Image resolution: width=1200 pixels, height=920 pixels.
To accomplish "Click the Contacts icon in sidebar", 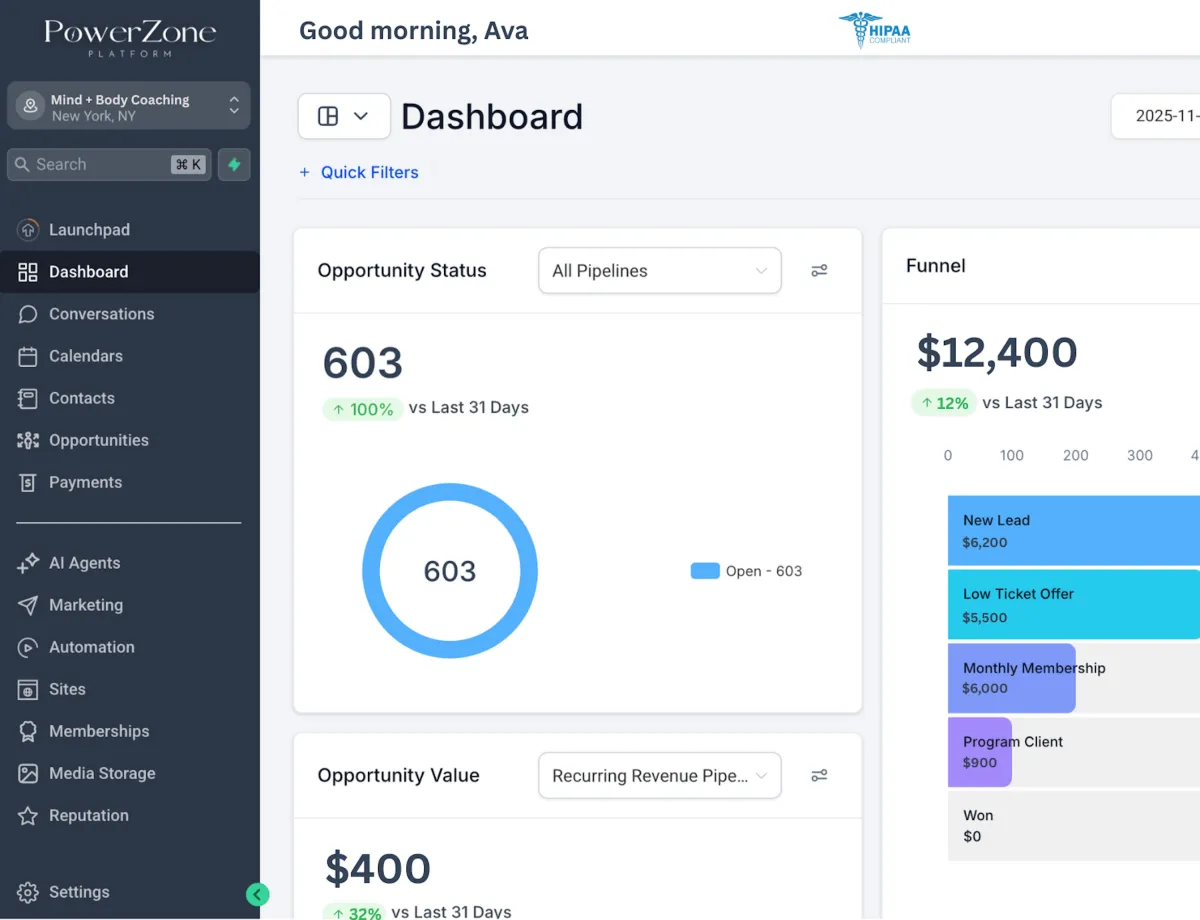I will coord(28,398).
